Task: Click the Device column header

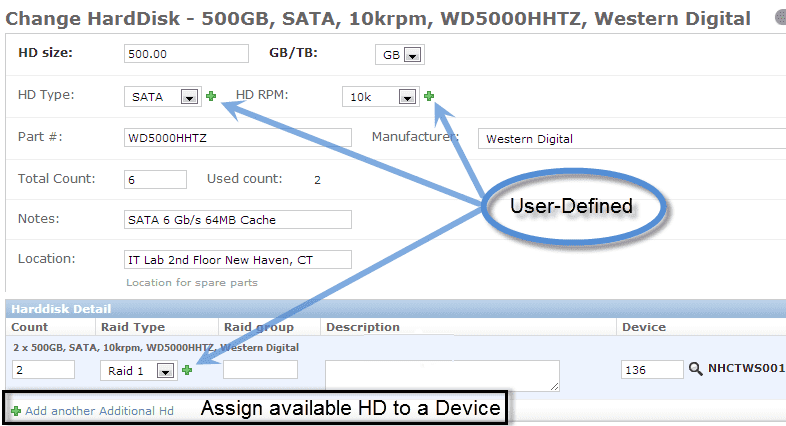Action: click(x=644, y=327)
